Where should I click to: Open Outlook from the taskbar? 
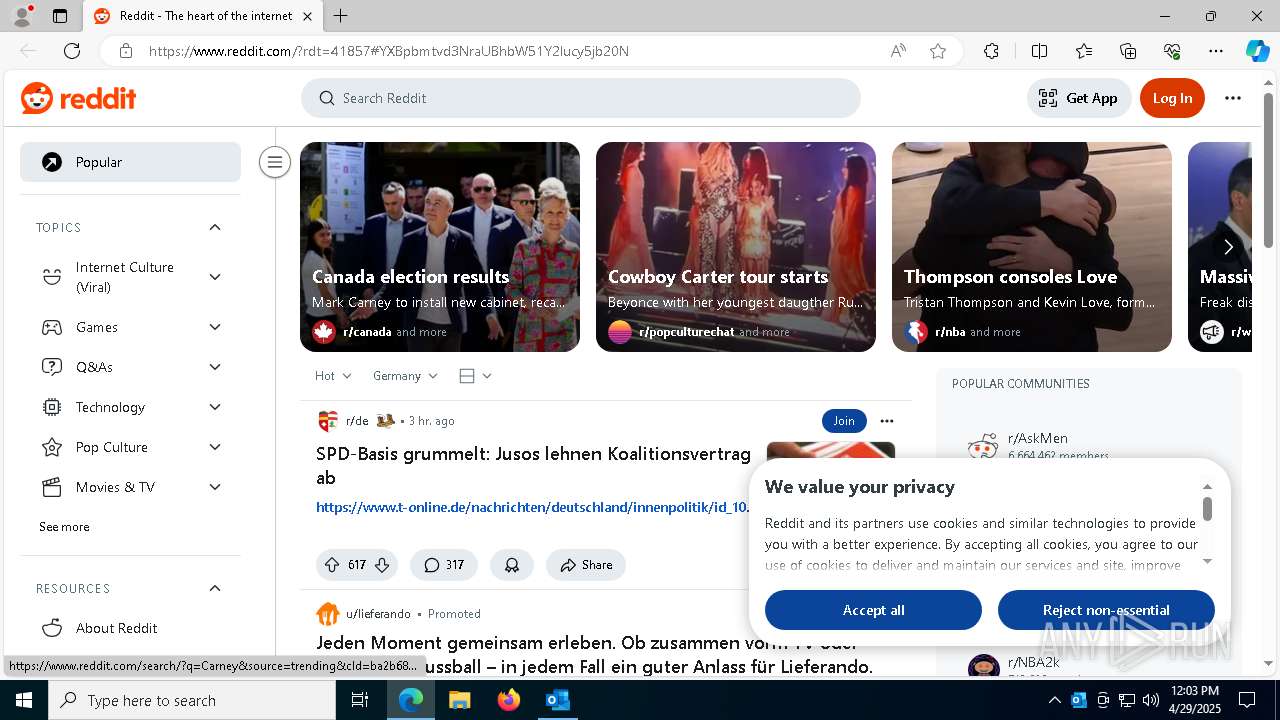tap(557, 700)
